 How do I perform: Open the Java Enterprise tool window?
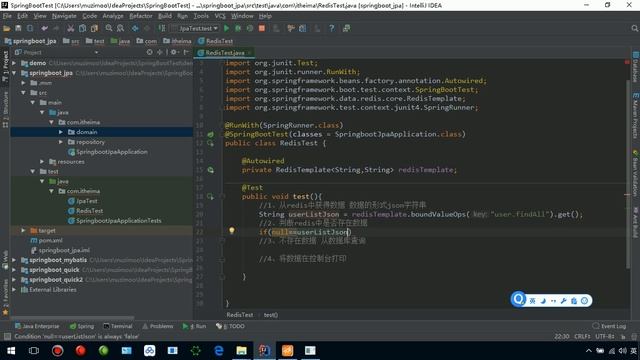pos(37,326)
